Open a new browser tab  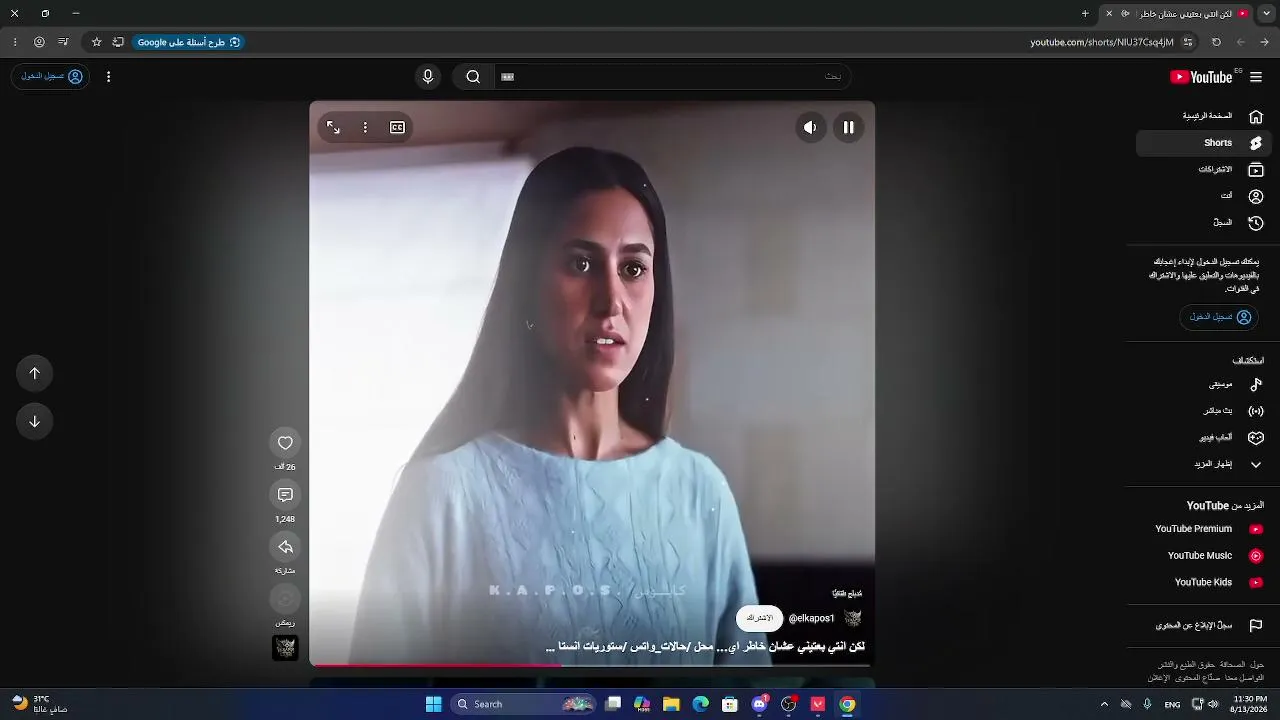coord(1085,14)
